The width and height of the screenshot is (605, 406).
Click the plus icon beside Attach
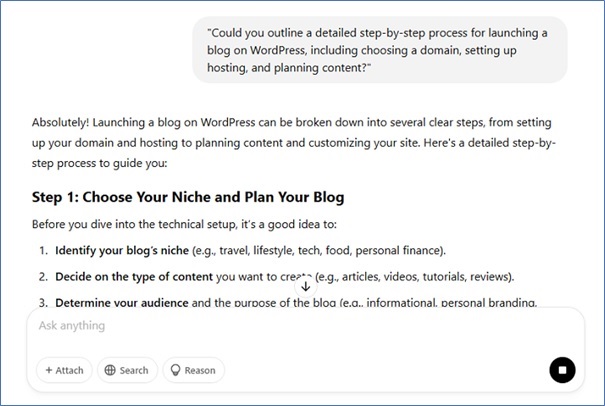tap(47, 371)
